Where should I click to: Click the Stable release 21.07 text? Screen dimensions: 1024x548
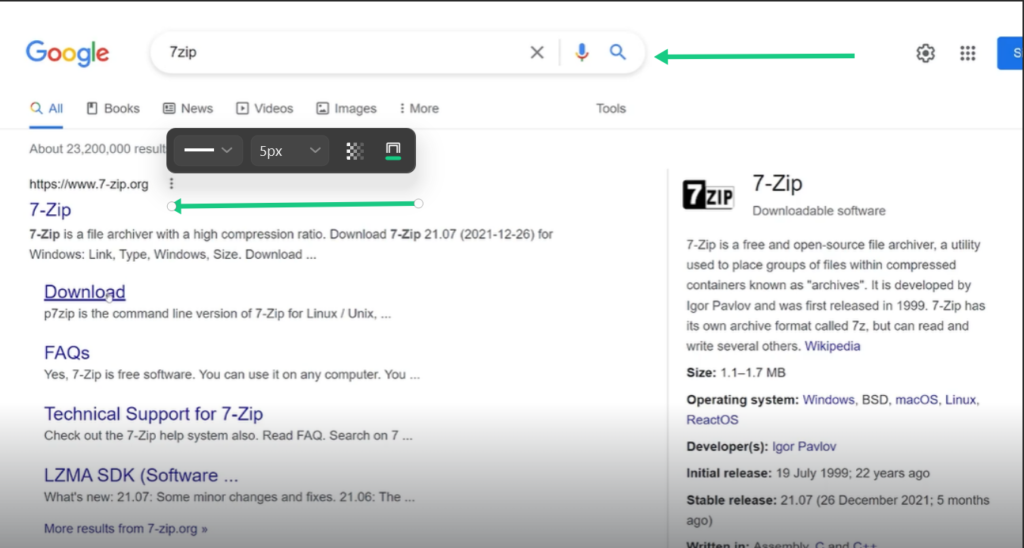pyautogui.click(x=838, y=510)
